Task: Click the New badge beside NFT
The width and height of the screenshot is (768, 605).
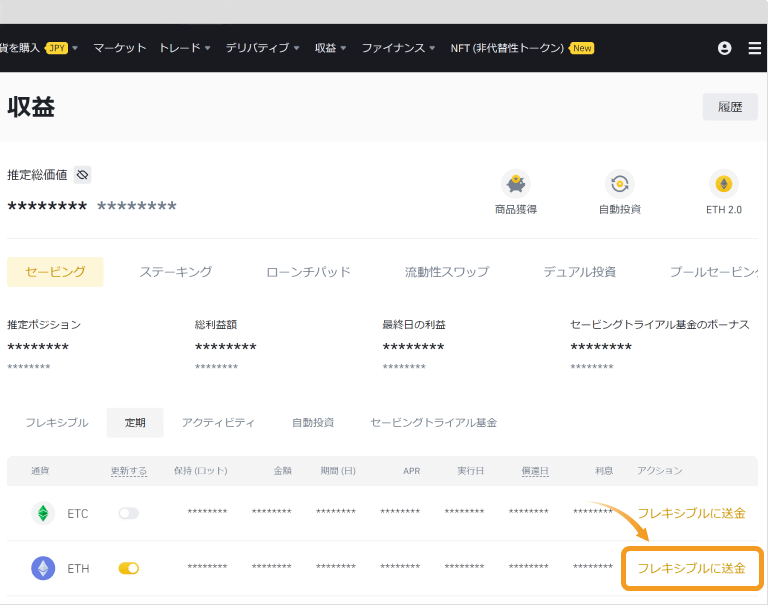Action: pyautogui.click(x=582, y=48)
